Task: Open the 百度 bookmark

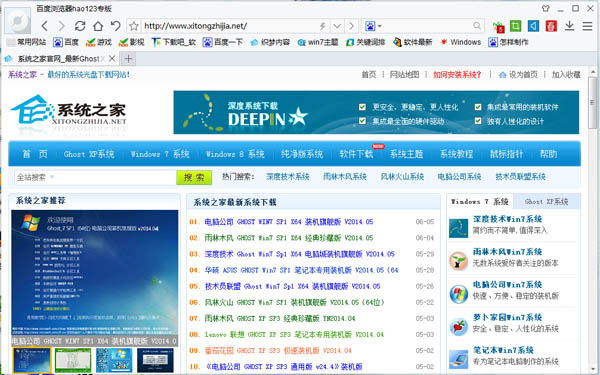Action: [66, 42]
